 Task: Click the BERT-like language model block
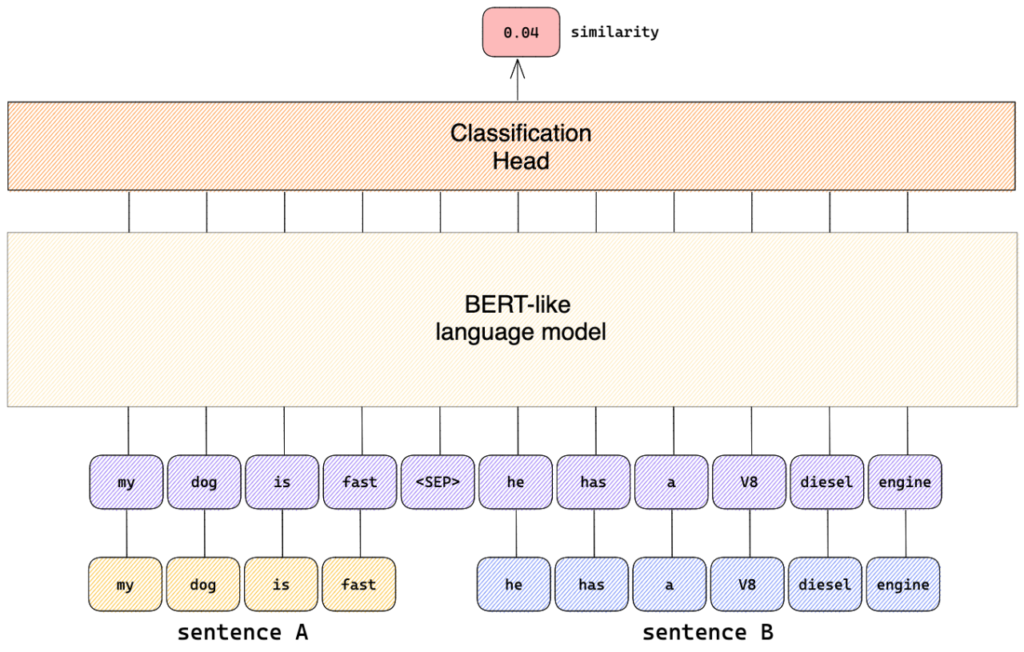(x=513, y=319)
